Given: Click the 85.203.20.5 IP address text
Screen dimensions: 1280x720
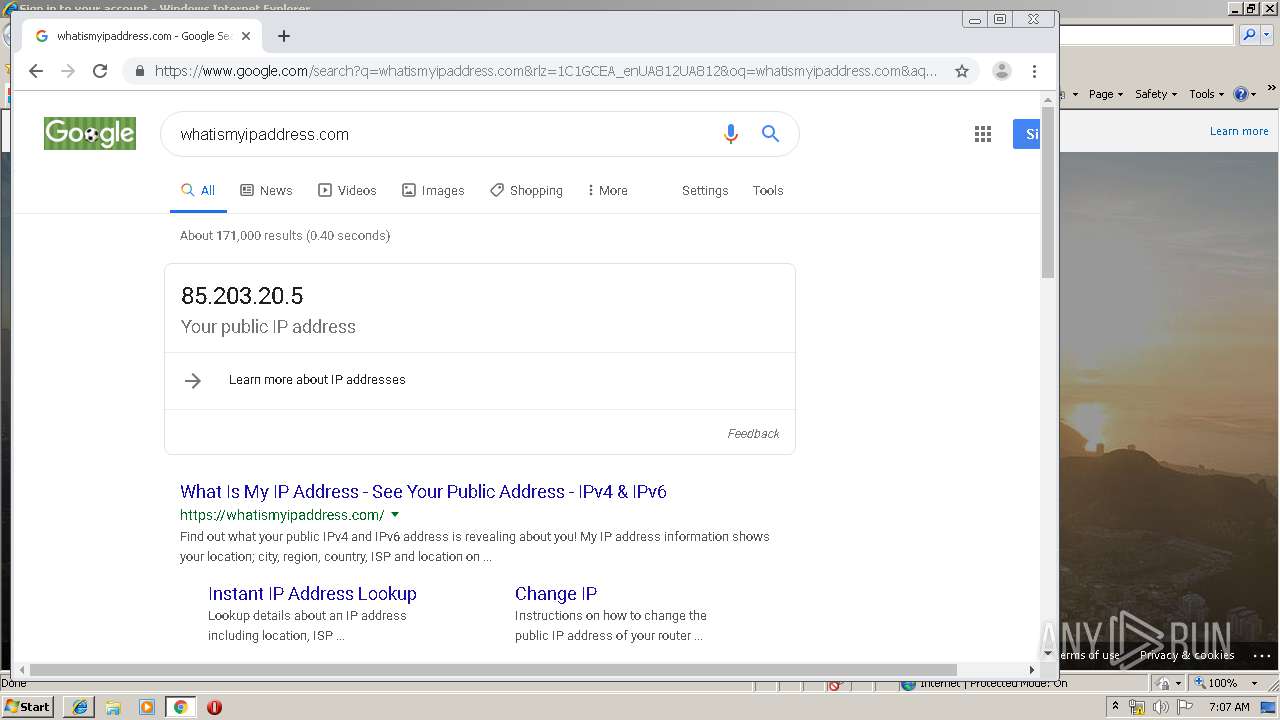Looking at the screenshot, I should pyautogui.click(x=242, y=296).
